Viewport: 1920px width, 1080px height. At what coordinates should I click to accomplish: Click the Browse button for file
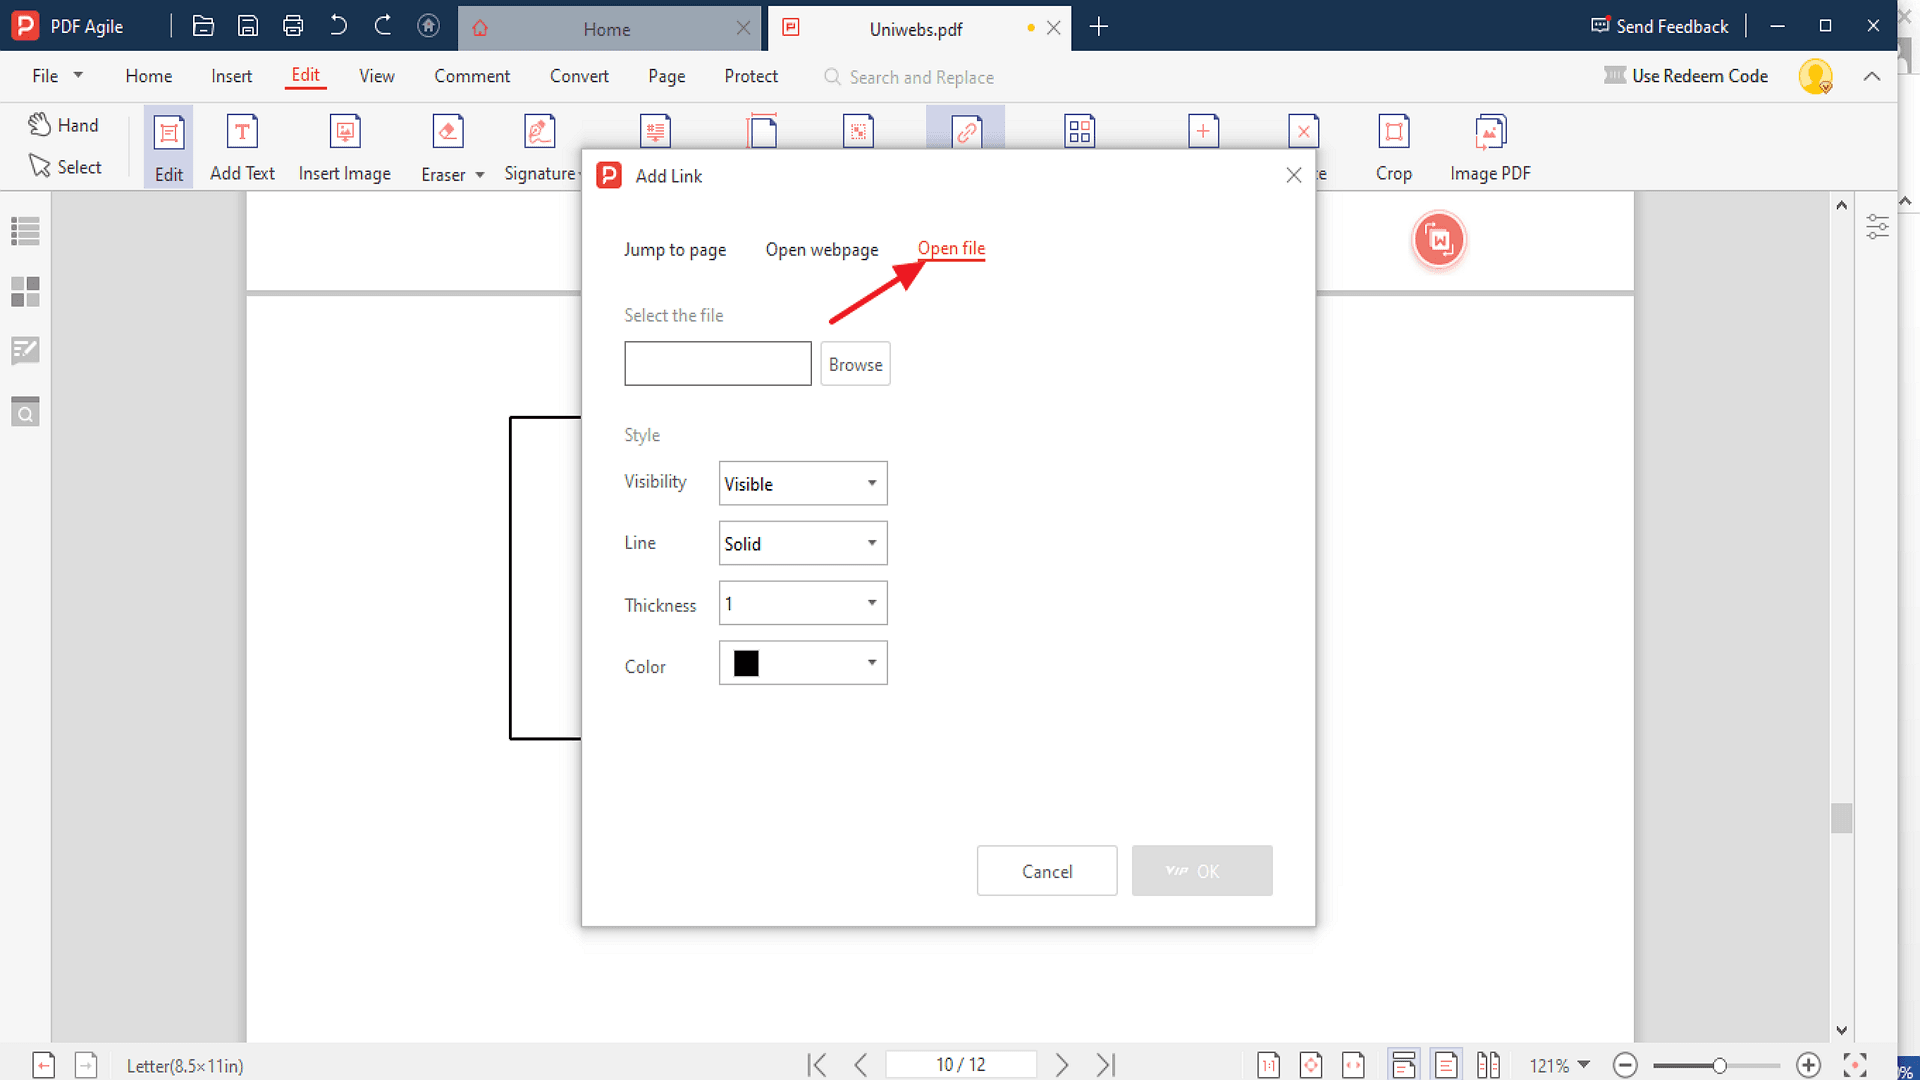pyautogui.click(x=856, y=363)
